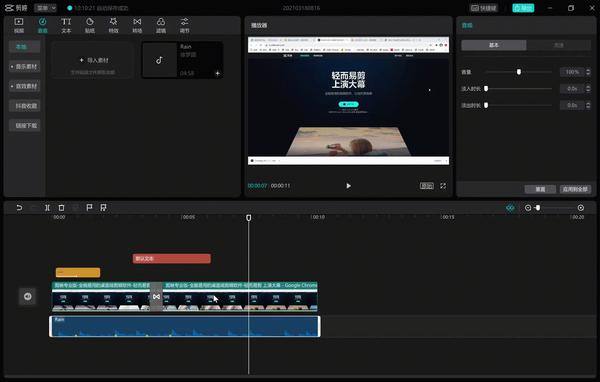Image resolution: width=600 pixels, height=382 pixels.
Task: Click the autosave status indicator
Action: click(98, 8)
